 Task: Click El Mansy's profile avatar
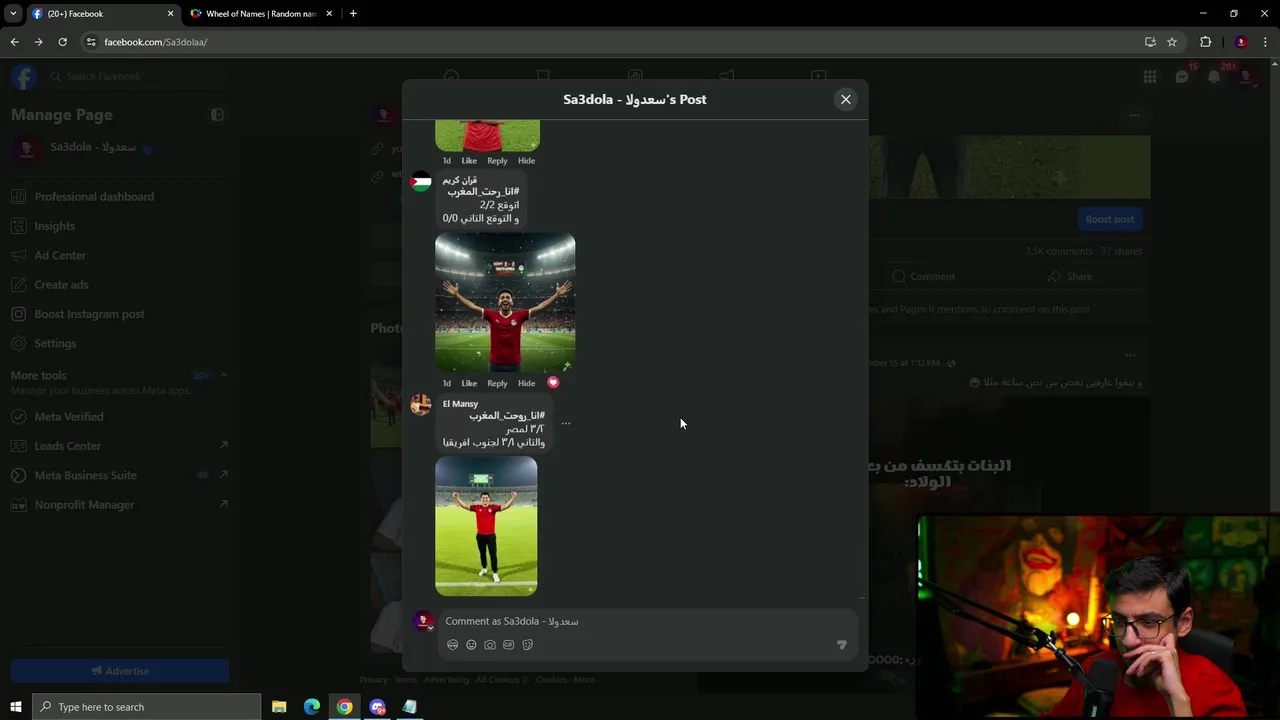[421, 404]
